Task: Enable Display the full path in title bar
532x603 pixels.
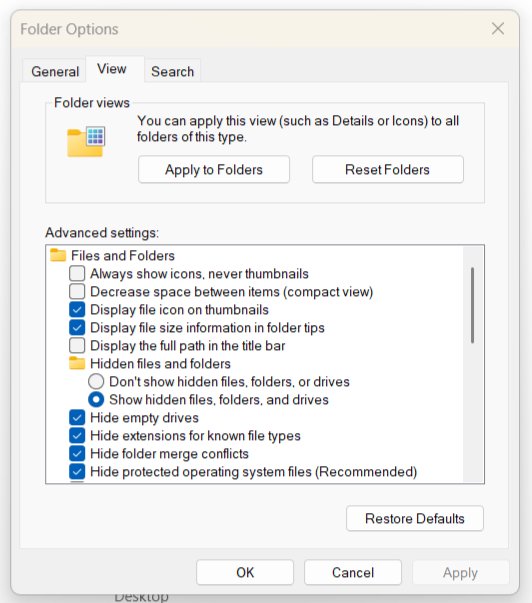Action: click(x=77, y=346)
